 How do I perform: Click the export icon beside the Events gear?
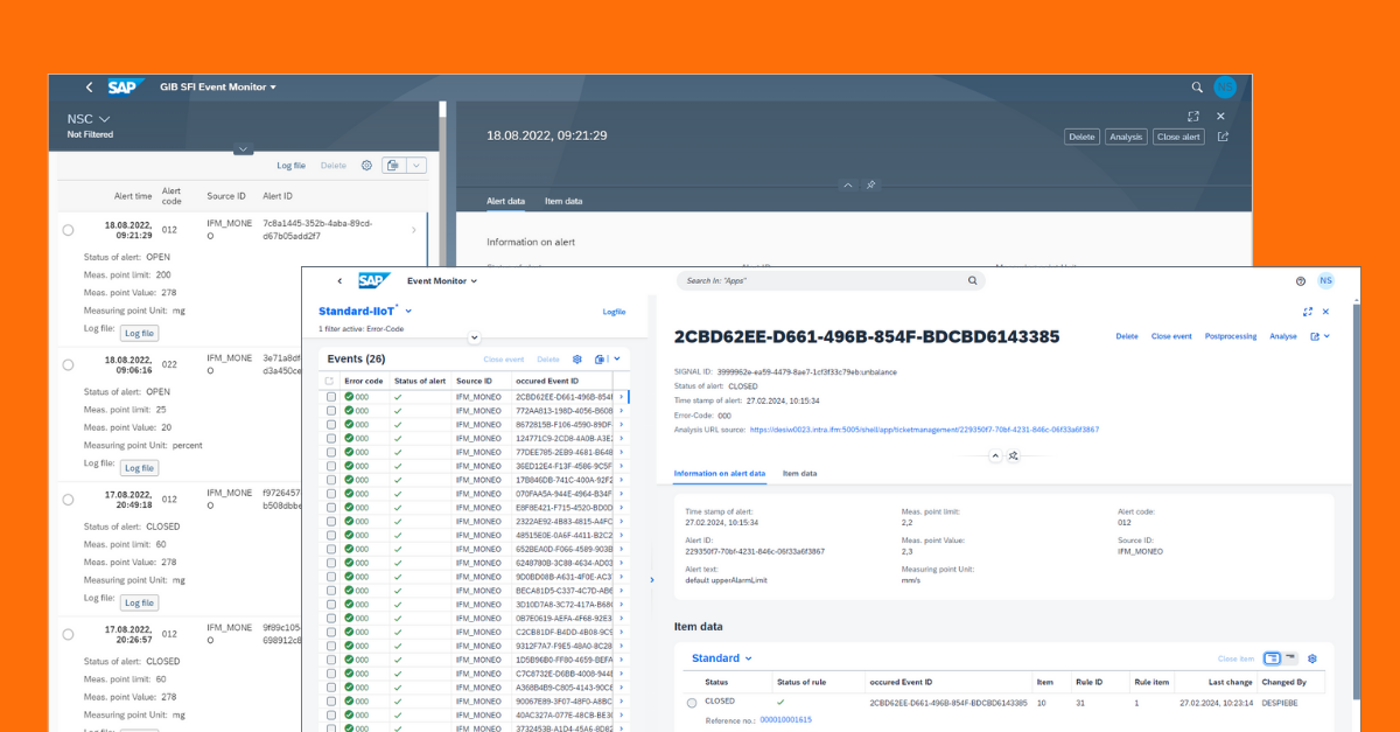[x=600, y=358]
